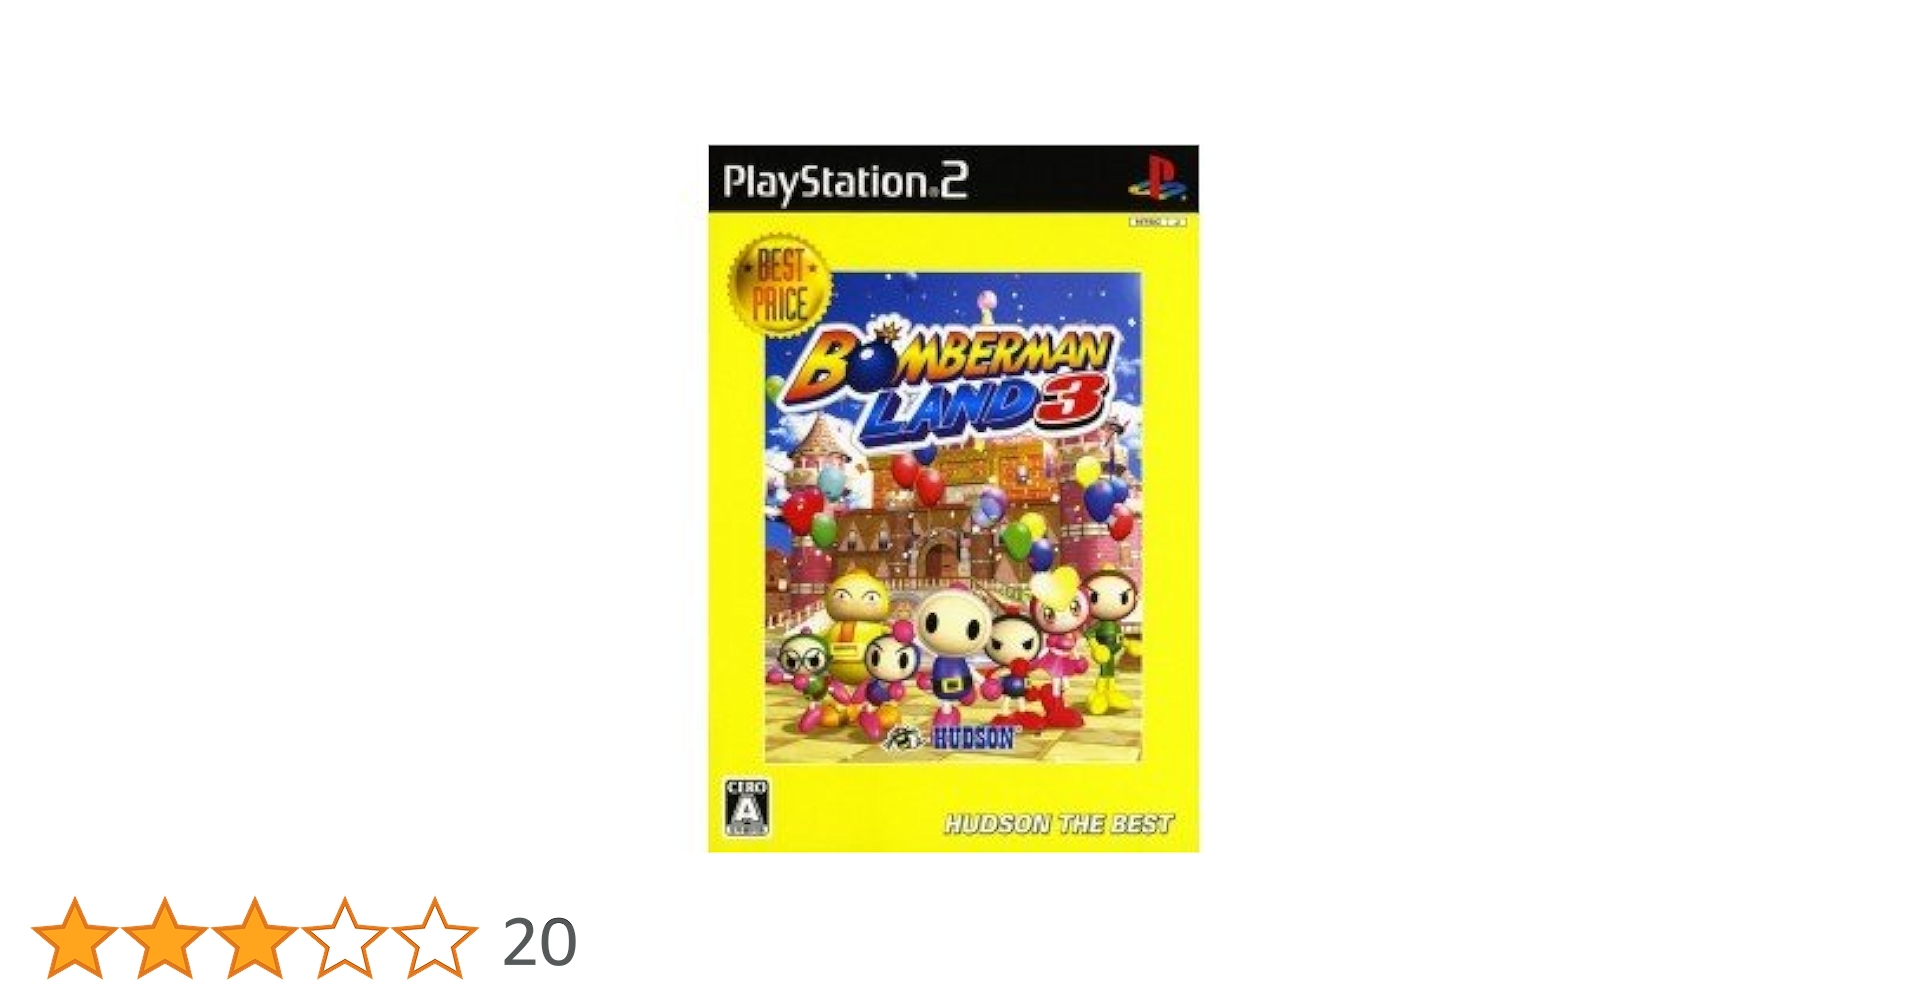Click the third filled orange star
This screenshot has width=1910, height=1000.
point(255,938)
